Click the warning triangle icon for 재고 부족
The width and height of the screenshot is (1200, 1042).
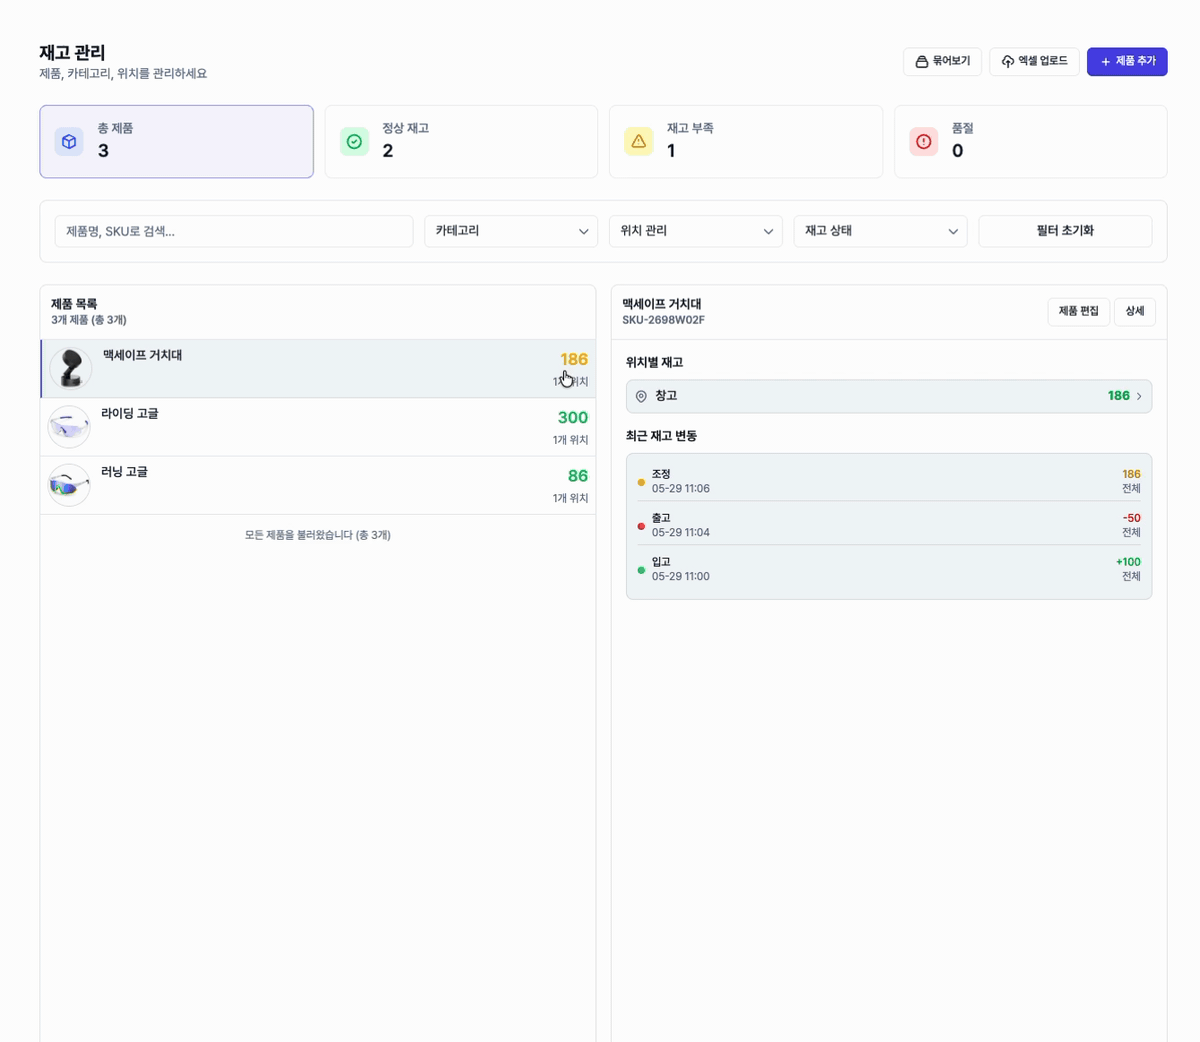(639, 142)
